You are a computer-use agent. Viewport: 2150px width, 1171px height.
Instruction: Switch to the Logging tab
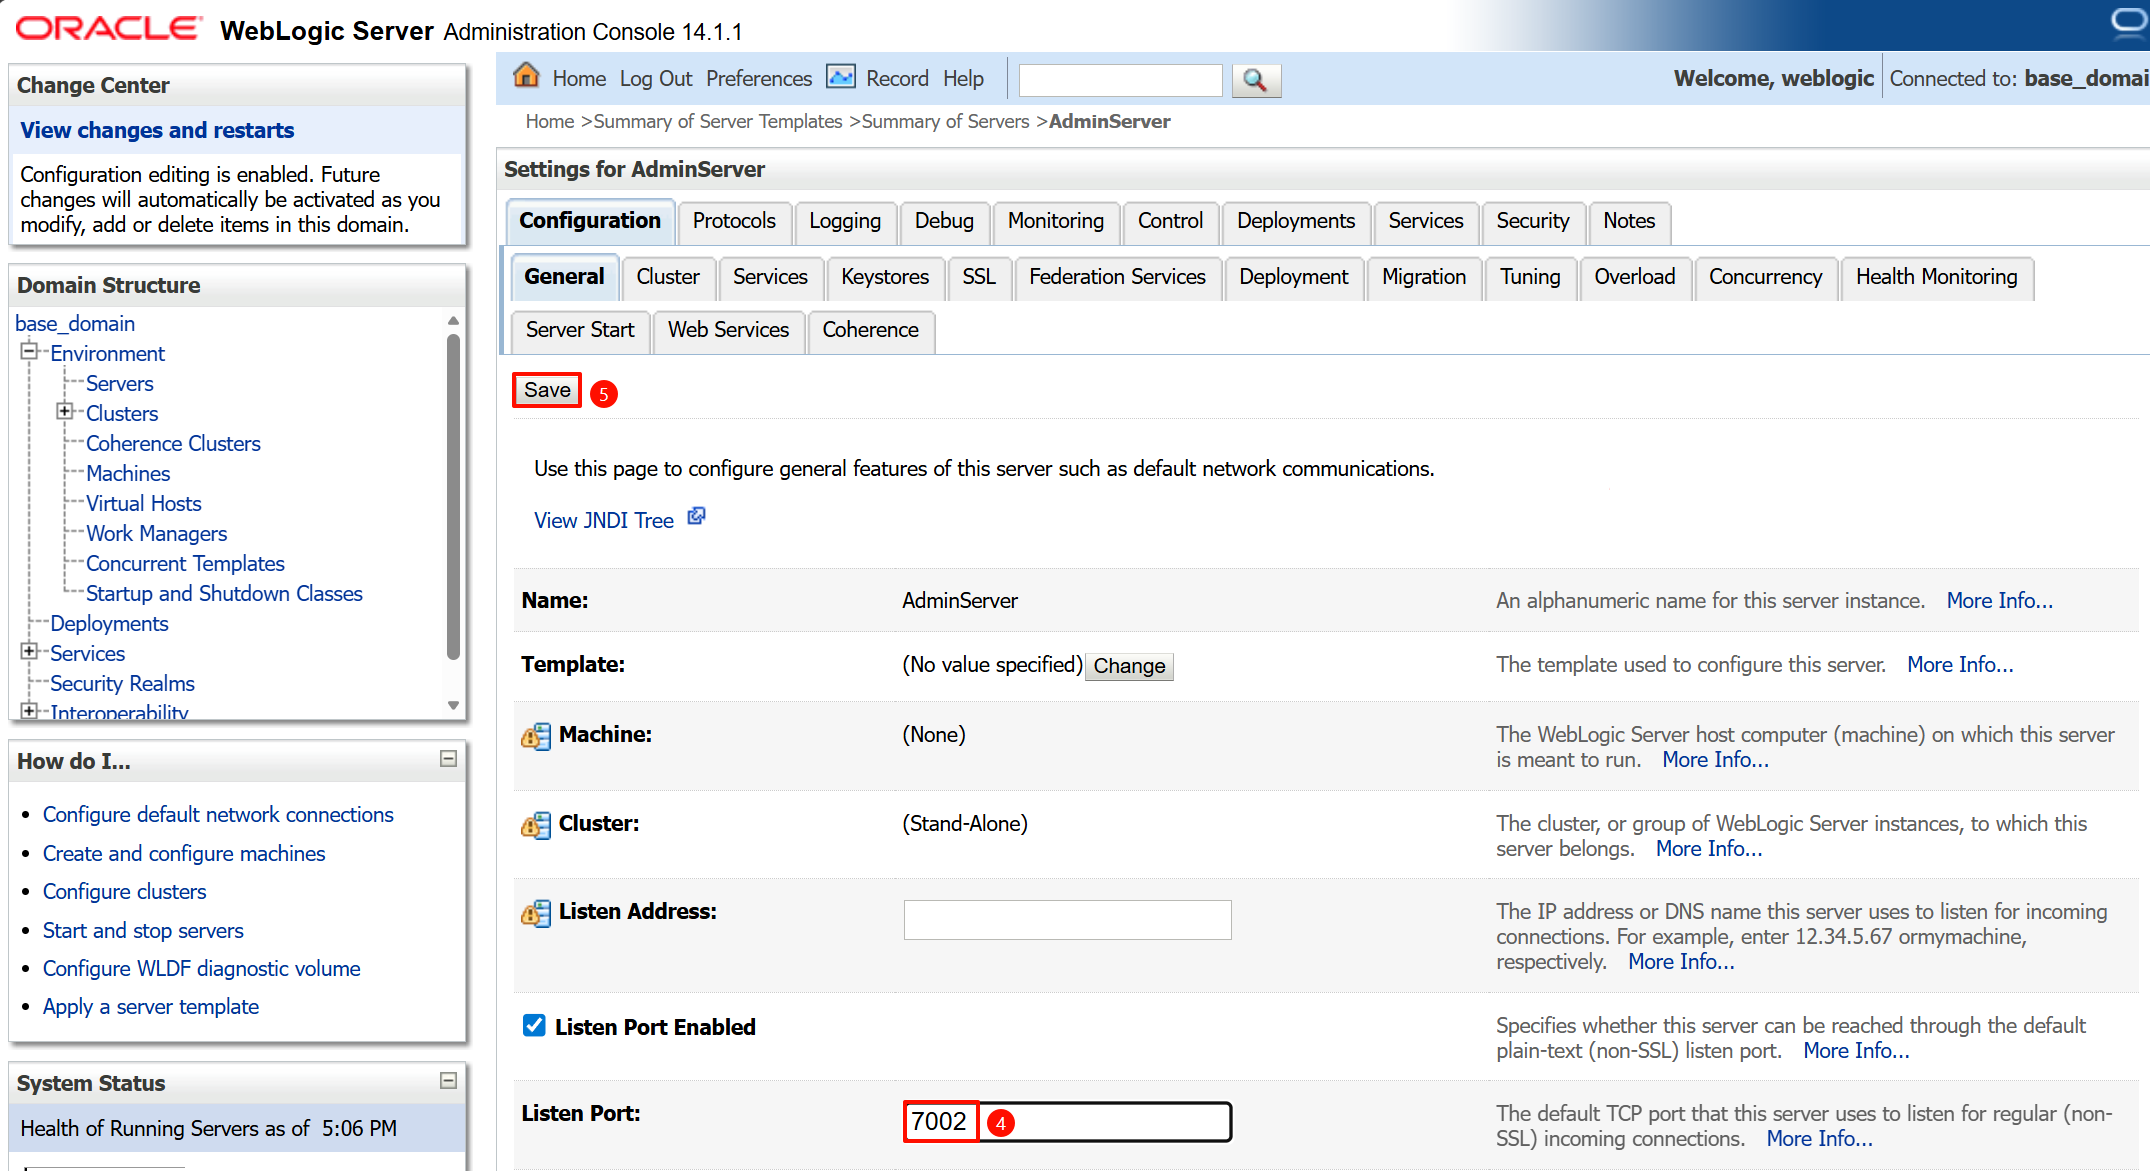845,221
